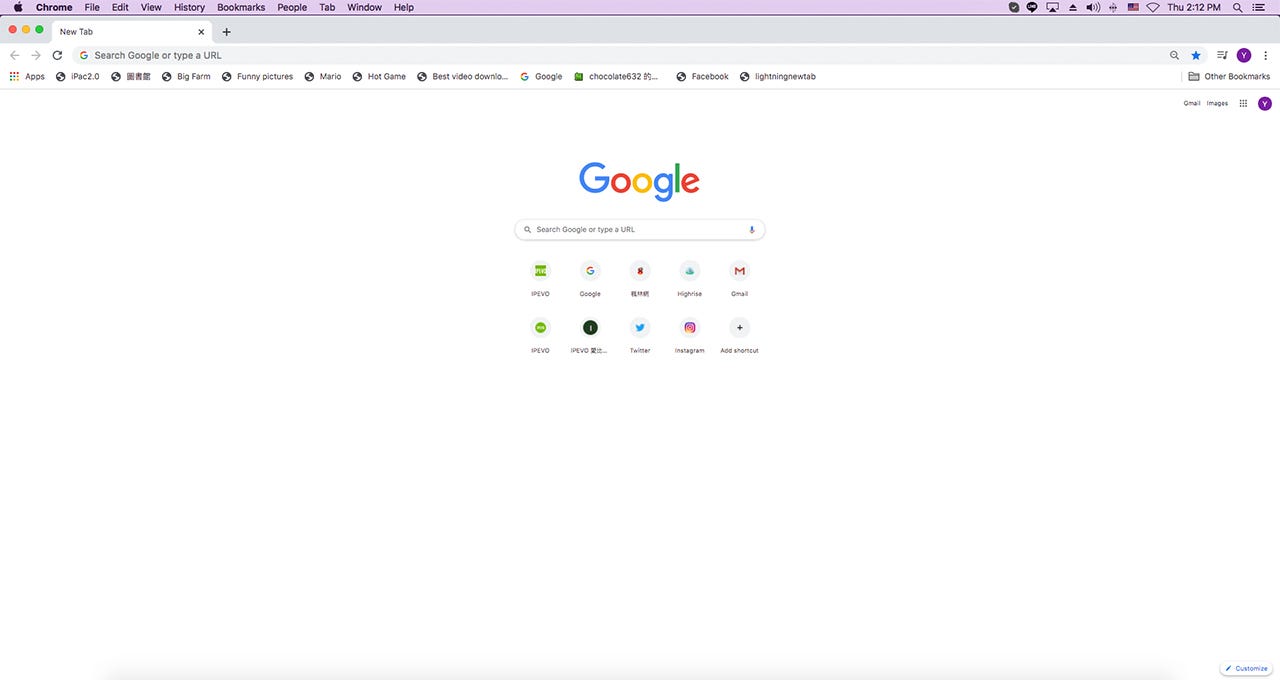Open the View menu
Screen dimensions: 1280x680
click(x=151, y=7)
